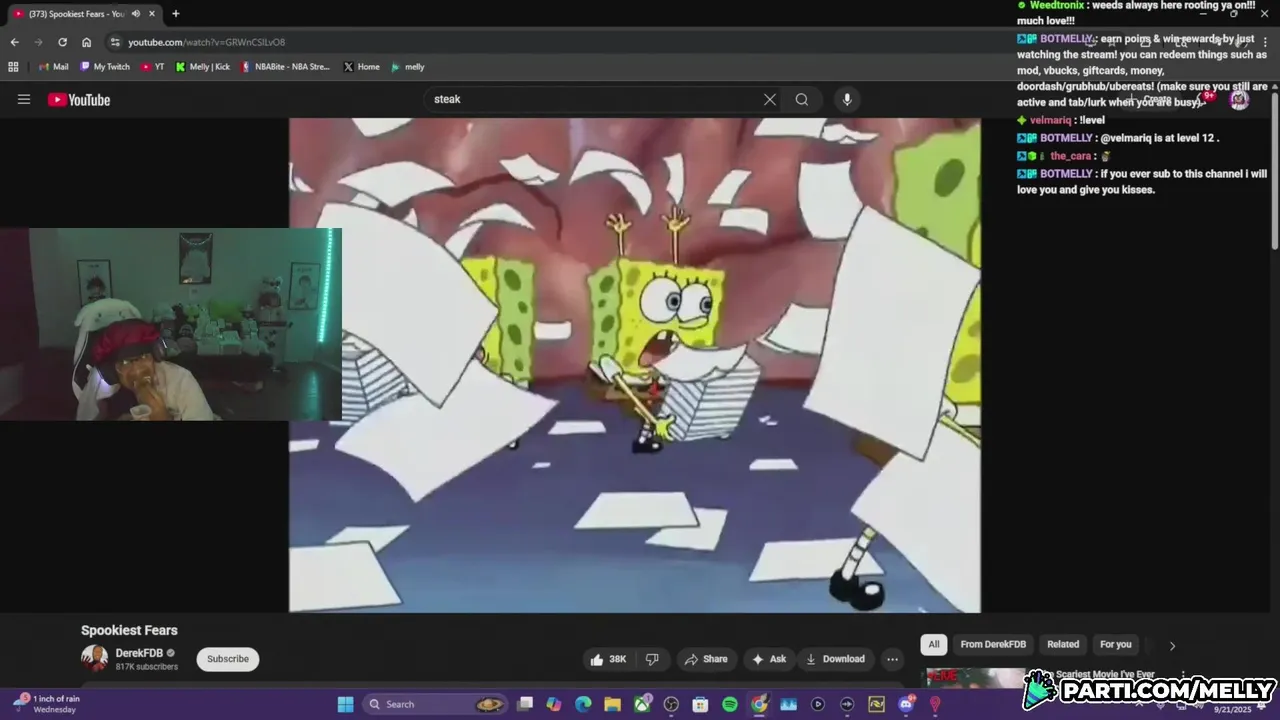Switch to Chrome in the taskbar
Image resolution: width=1280 pixels, height=720 pixels.
pos(759,704)
